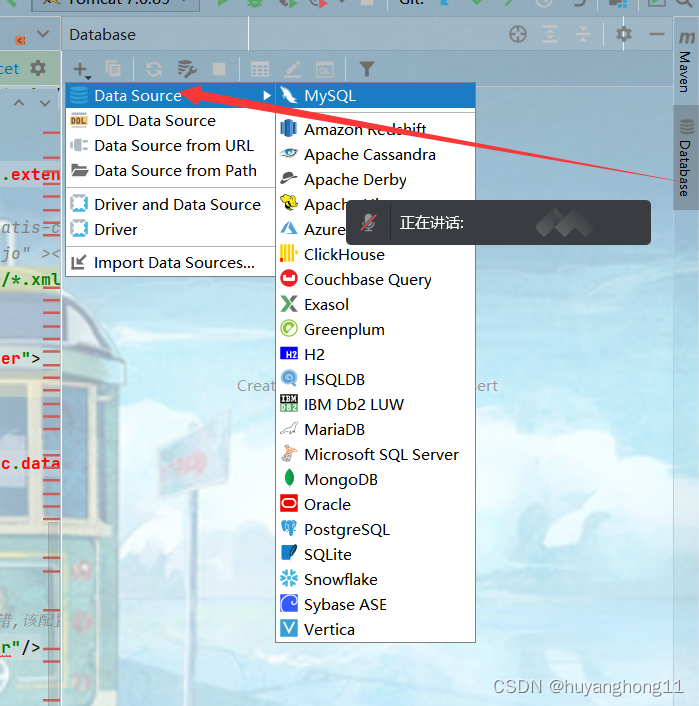Choose Data Source from Path
Viewport: 699px width, 706px height.
tap(170, 171)
